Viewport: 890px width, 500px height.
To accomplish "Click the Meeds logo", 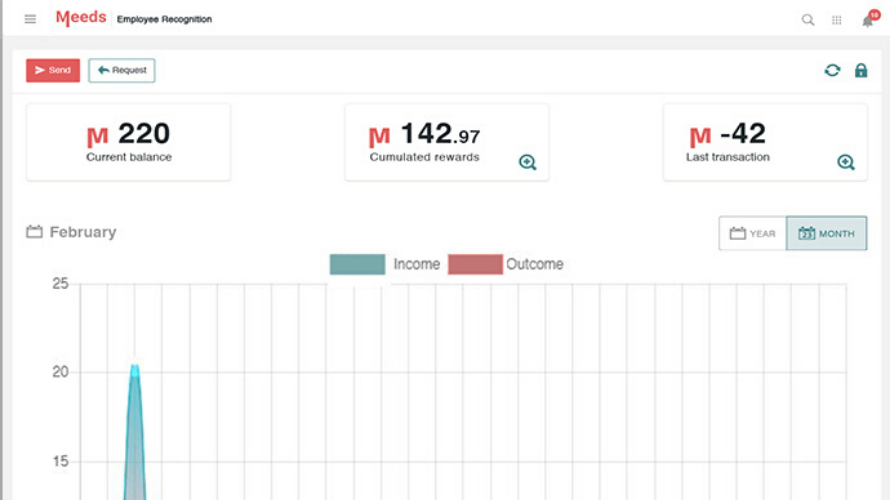I will pyautogui.click(x=81, y=18).
